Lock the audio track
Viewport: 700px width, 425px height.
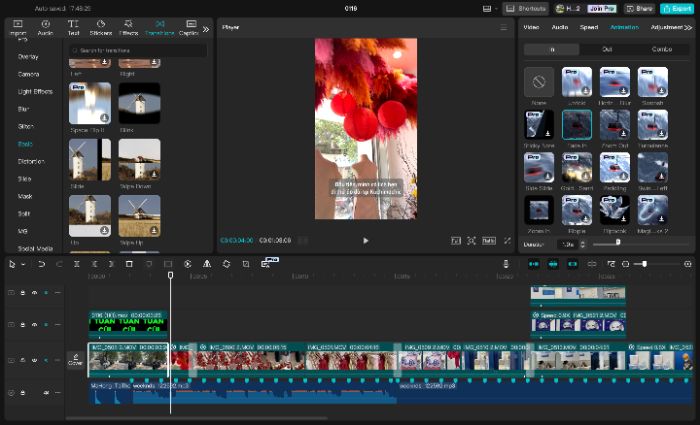click(23, 393)
